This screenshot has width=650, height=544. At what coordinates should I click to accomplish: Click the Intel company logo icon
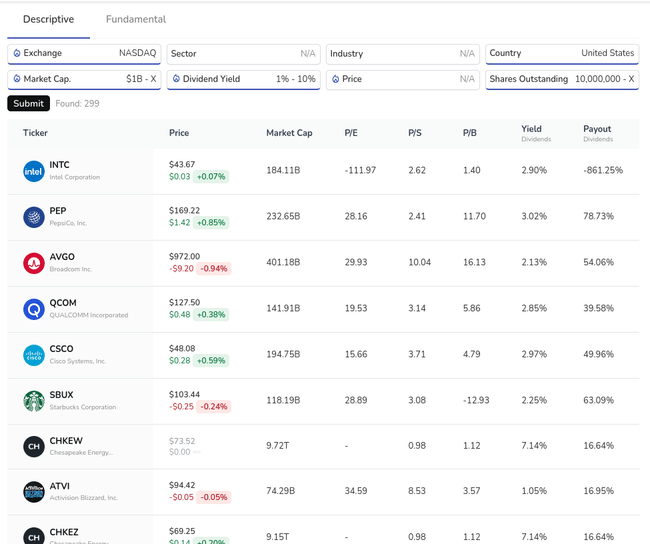[x=34, y=171]
